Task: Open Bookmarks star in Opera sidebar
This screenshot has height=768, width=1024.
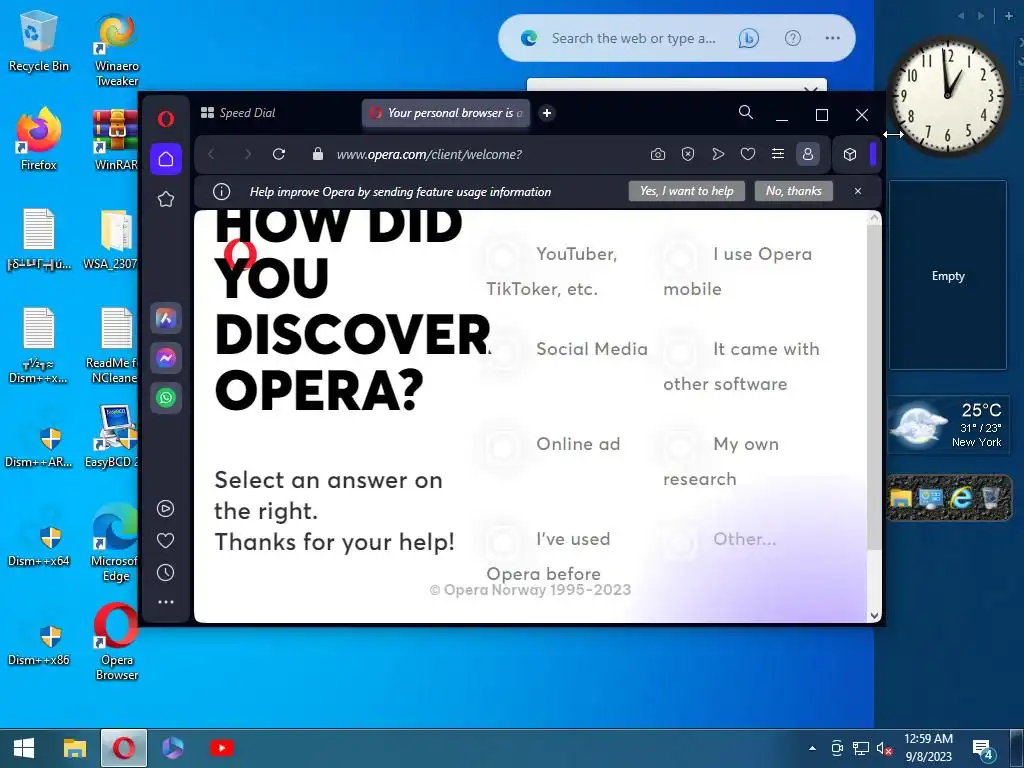Action: [x=166, y=199]
